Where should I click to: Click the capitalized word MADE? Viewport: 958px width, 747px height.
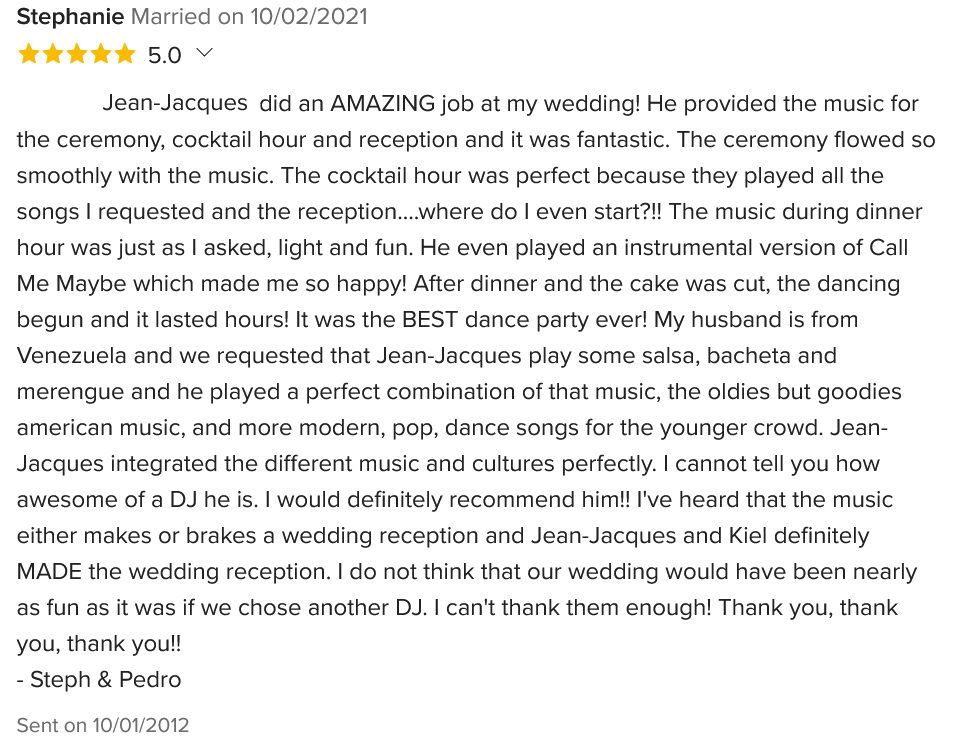point(49,572)
